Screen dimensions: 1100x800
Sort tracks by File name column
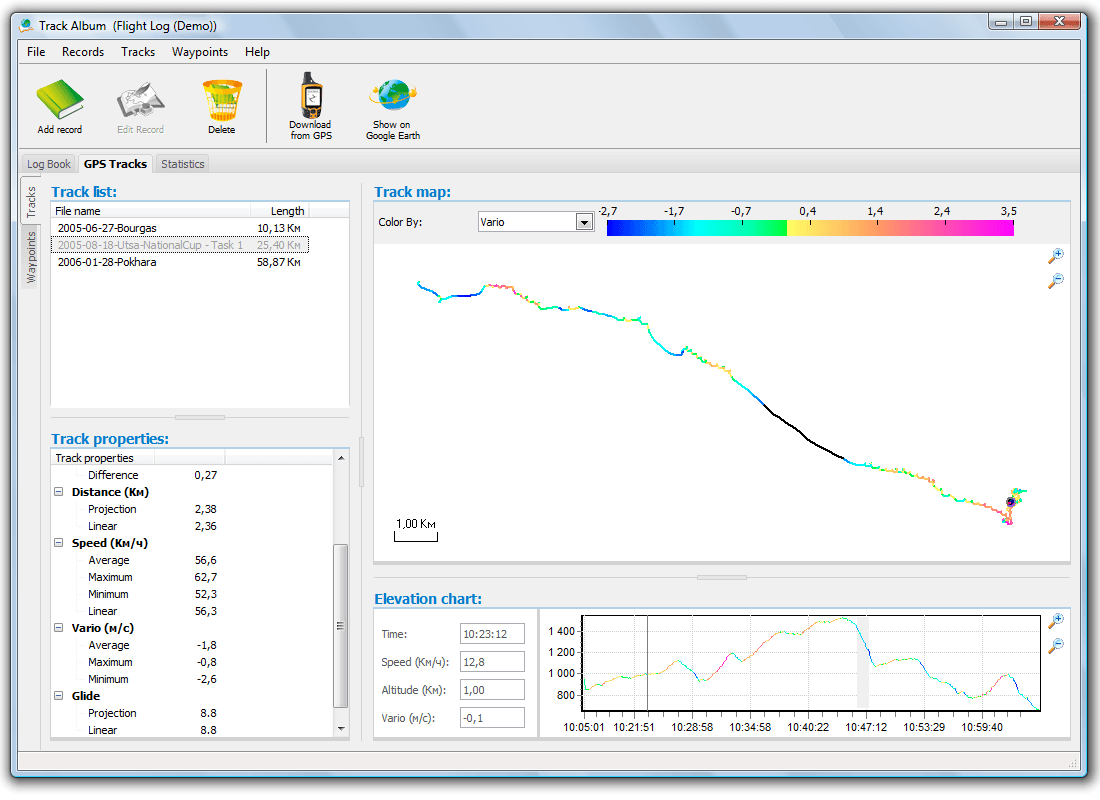151,211
